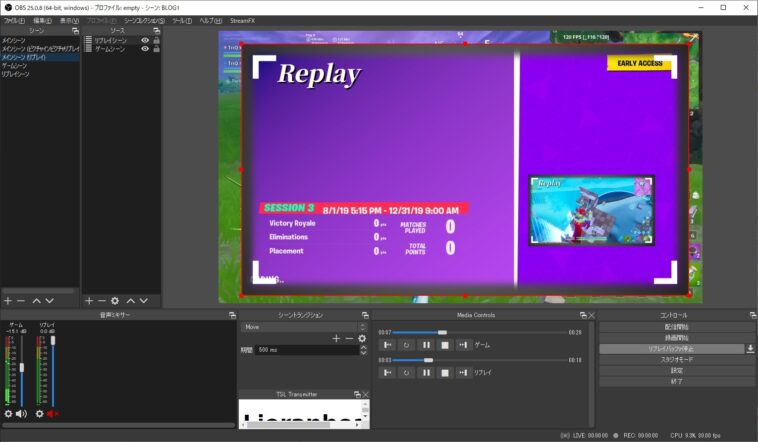Adjust the リプレイ channel volume fader
This screenshot has height=442, width=758.
coord(53,340)
